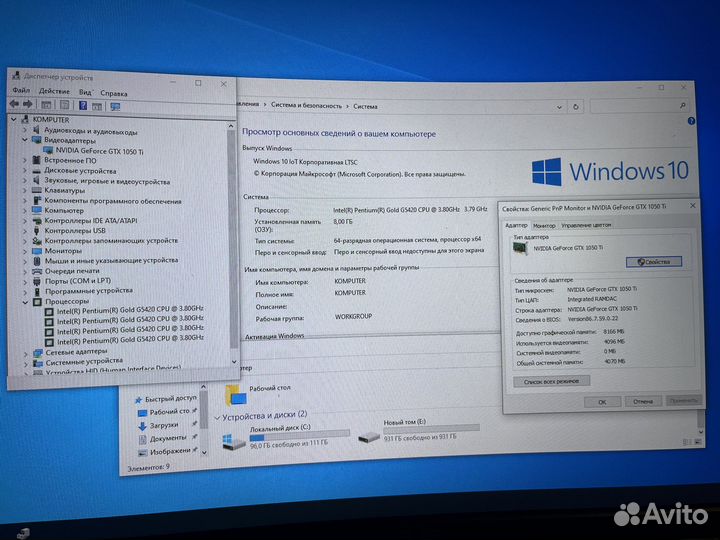The width and height of the screenshot is (720, 540).
Task: Open Быстрый доступ in Explorer sidebar
Action: click(x=166, y=399)
